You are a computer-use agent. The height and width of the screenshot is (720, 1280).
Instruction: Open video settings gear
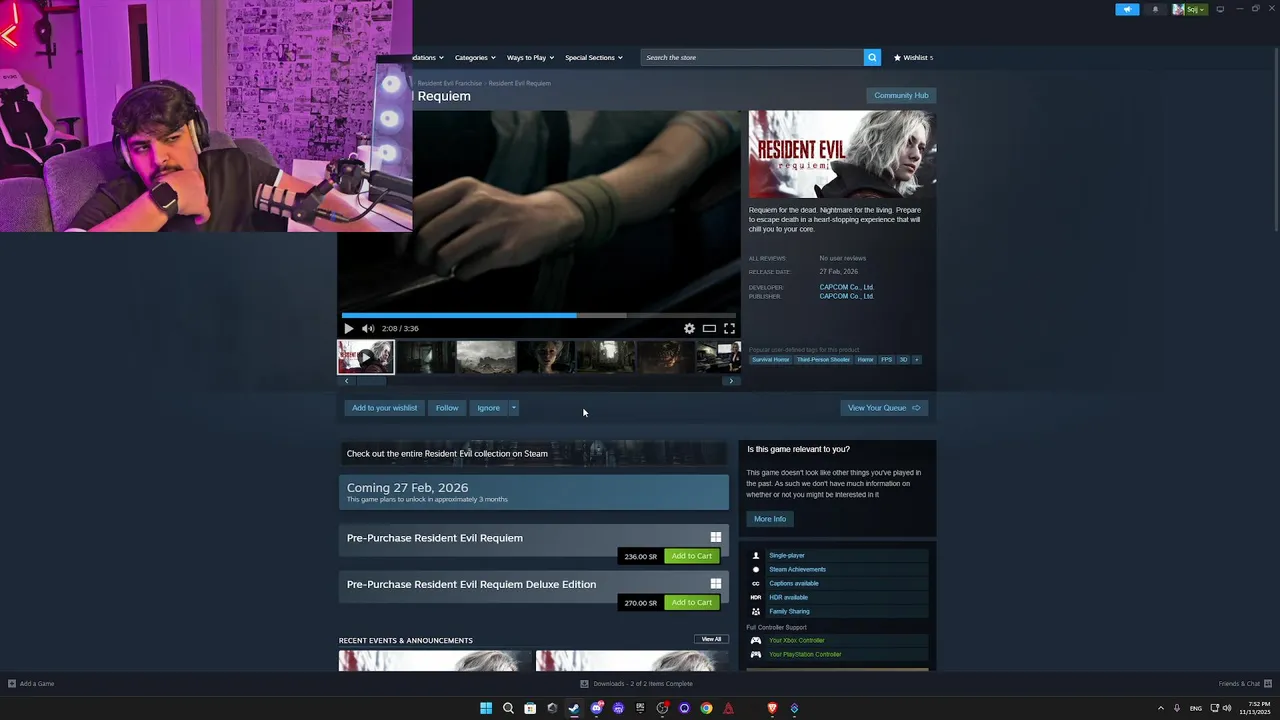click(689, 328)
